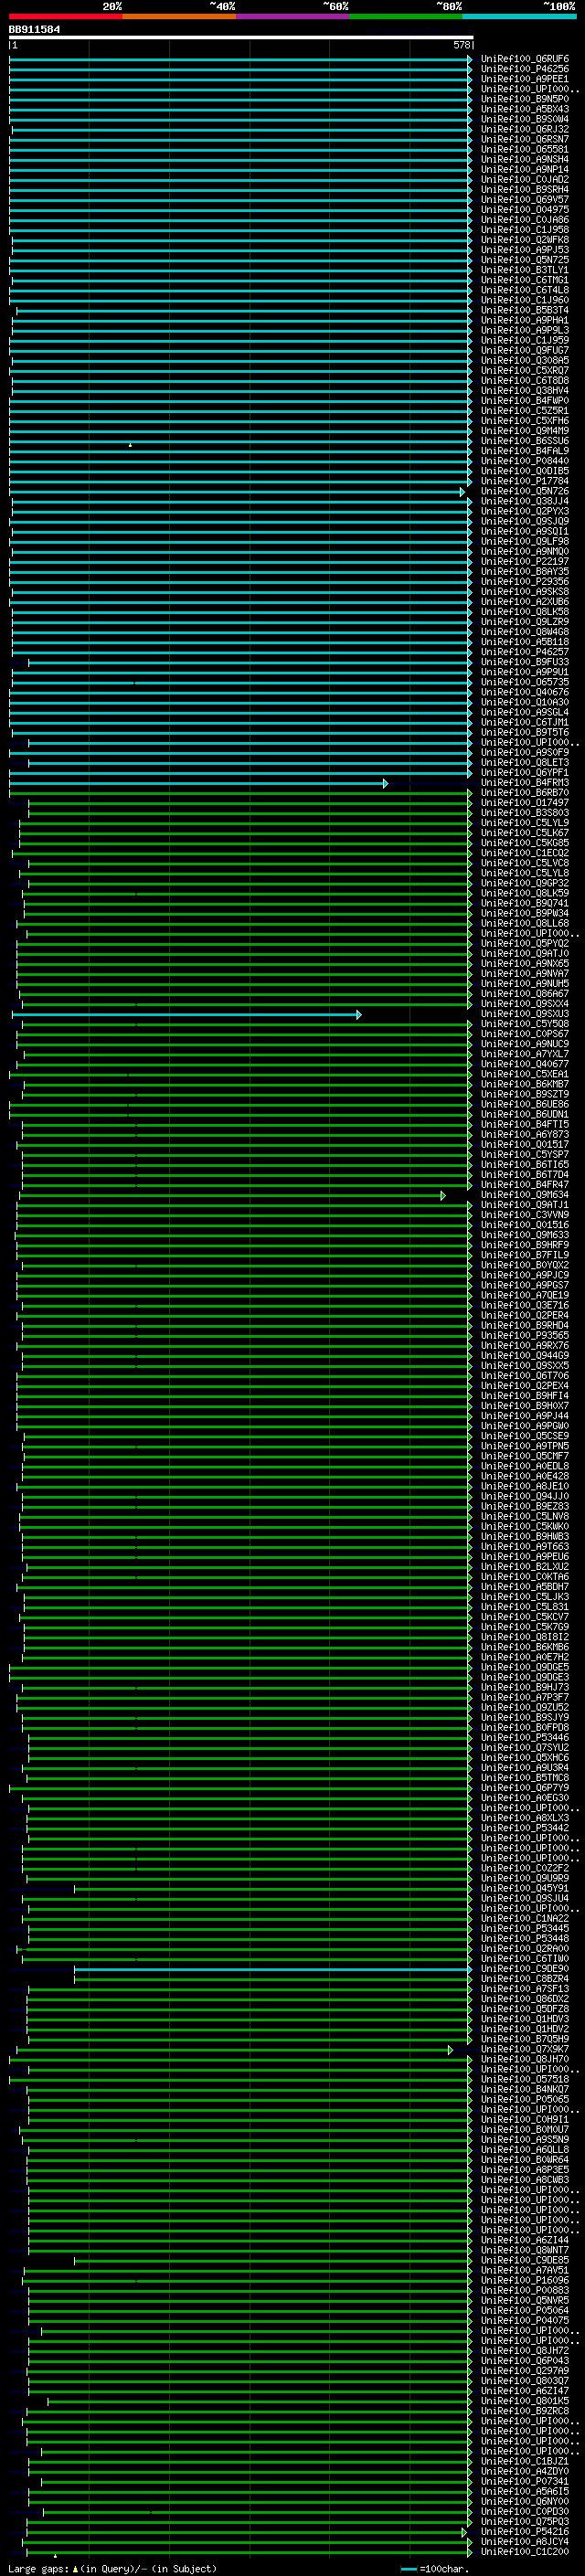Select the UniRef100_A9NP14 label

[x=525, y=170]
